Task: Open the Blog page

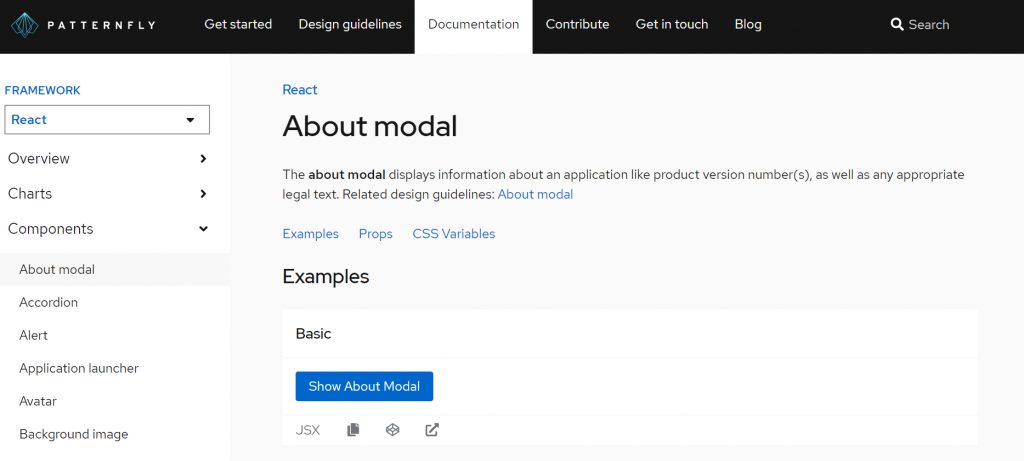Action: point(748,25)
